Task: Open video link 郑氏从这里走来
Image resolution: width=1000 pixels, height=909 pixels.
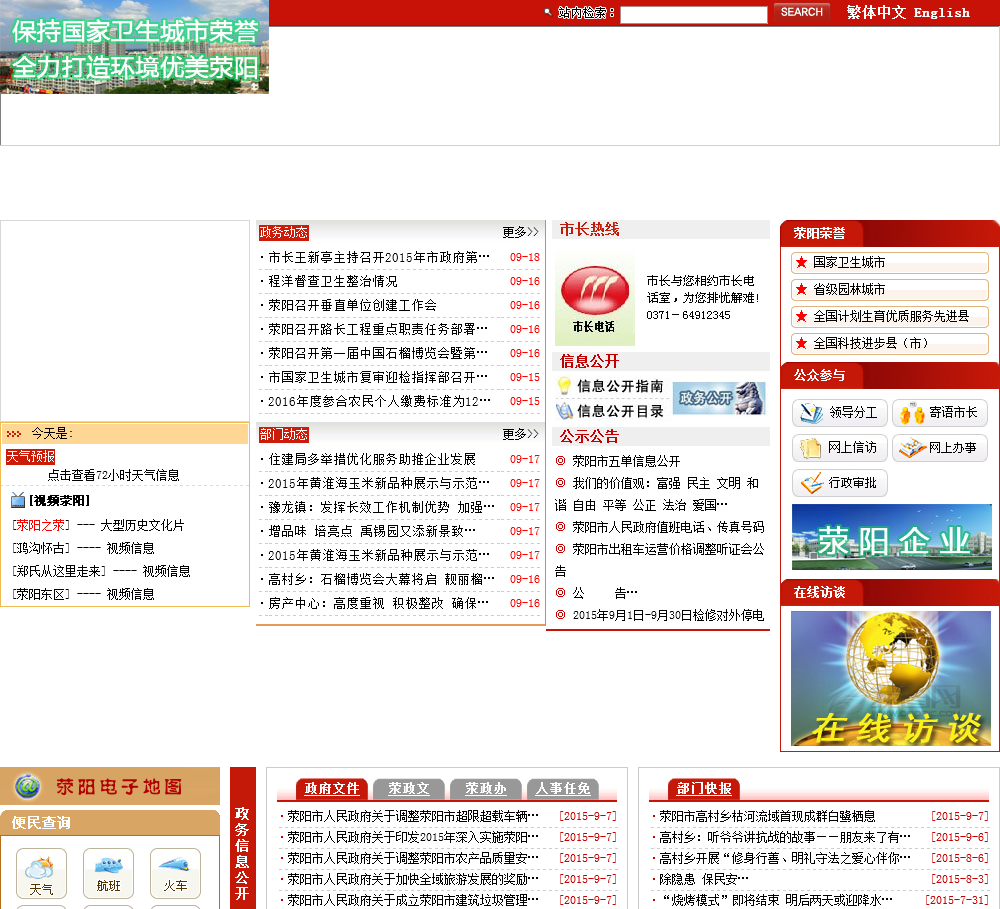Action: point(59,571)
